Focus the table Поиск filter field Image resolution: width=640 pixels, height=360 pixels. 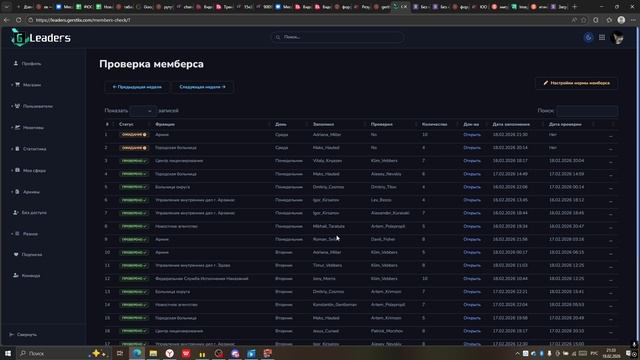tap(587, 111)
